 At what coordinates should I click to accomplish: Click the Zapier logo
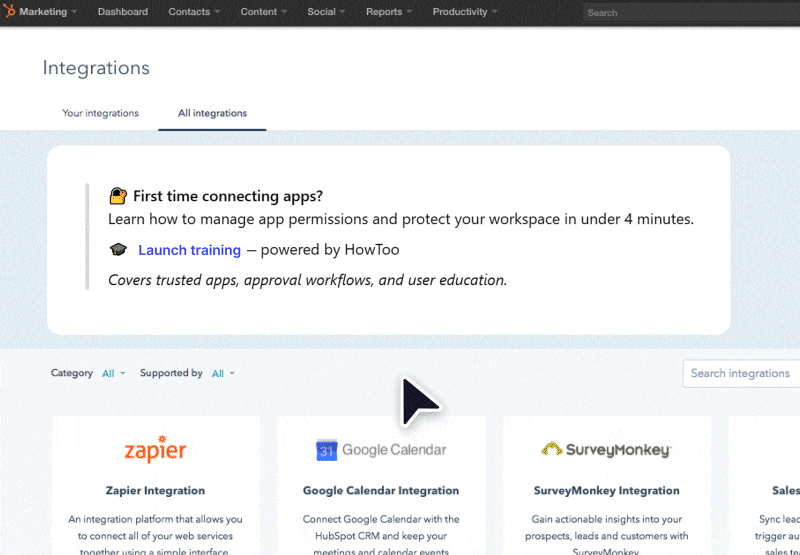(155, 449)
